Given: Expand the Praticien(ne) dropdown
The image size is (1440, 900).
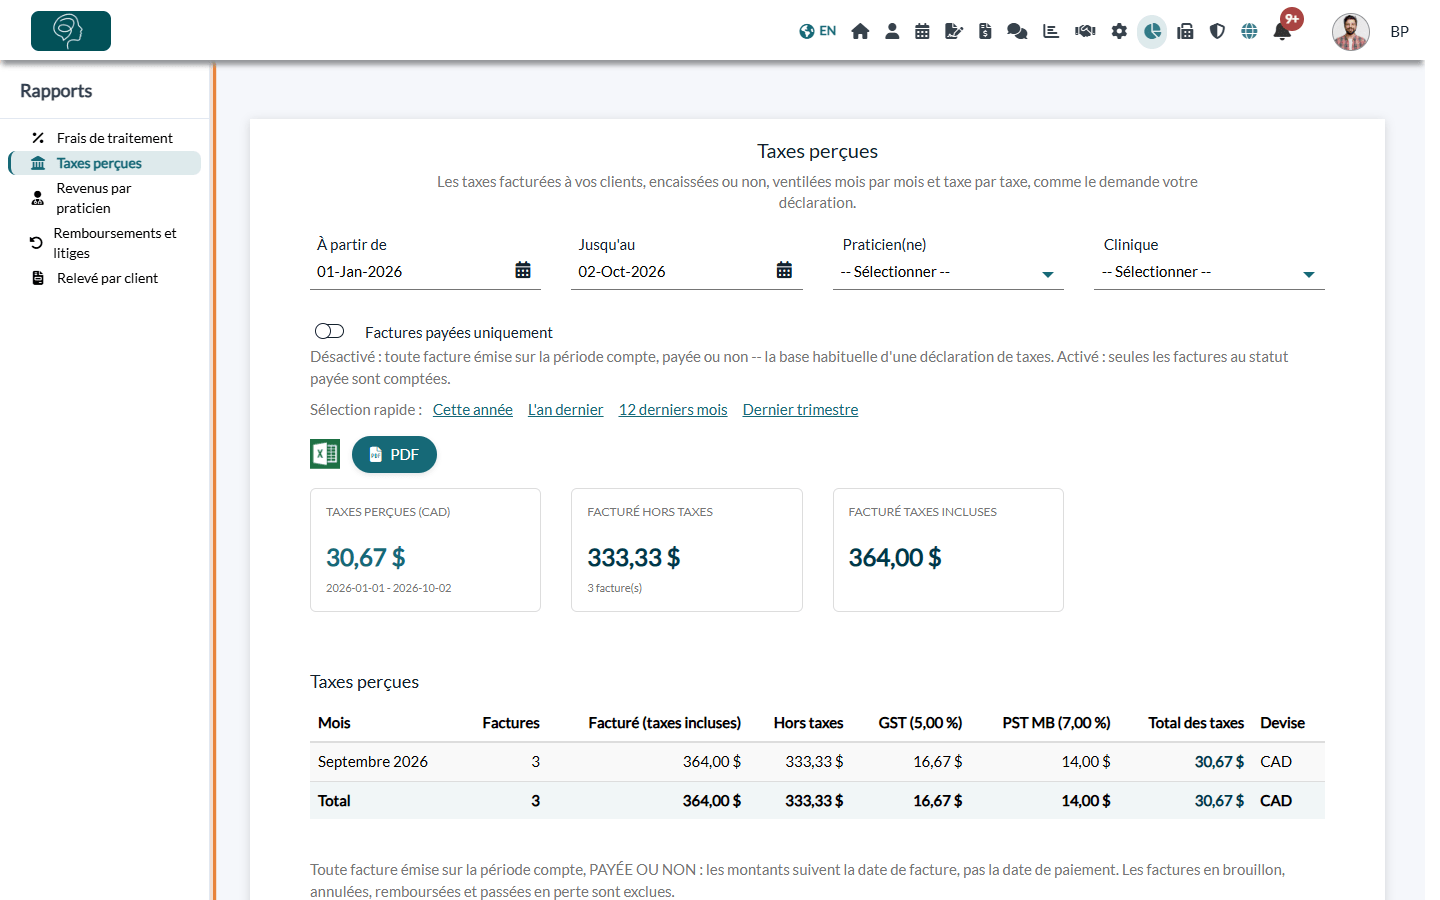Looking at the screenshot, I should coord(948,272).
